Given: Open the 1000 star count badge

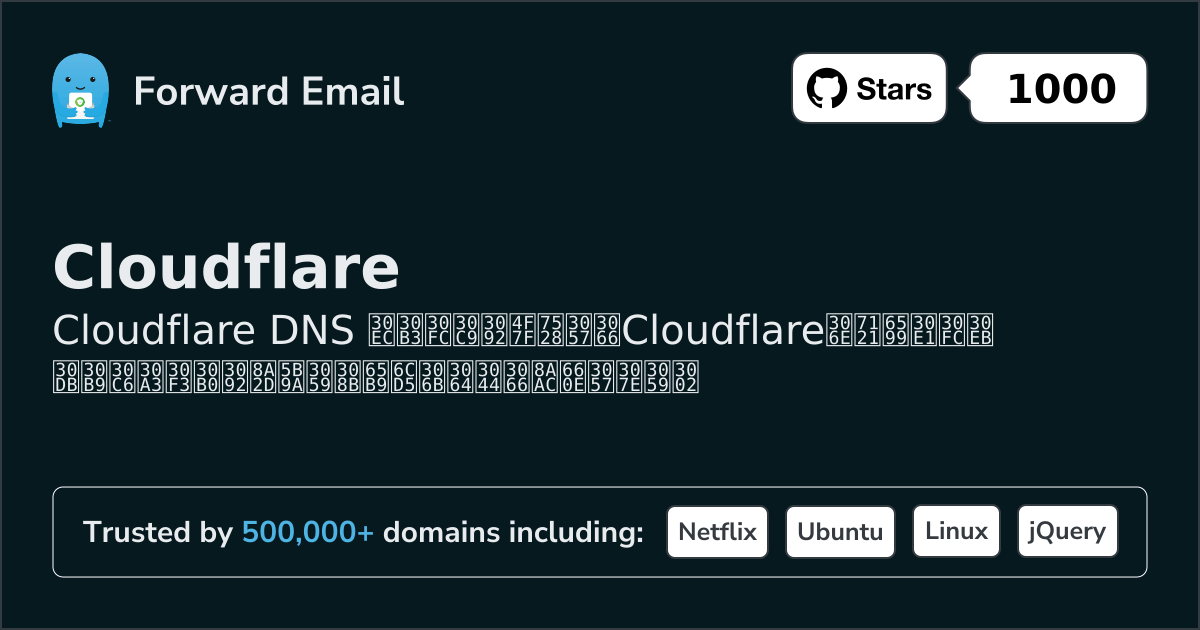Looking at the screenshot, I should tap(1060, 89).
